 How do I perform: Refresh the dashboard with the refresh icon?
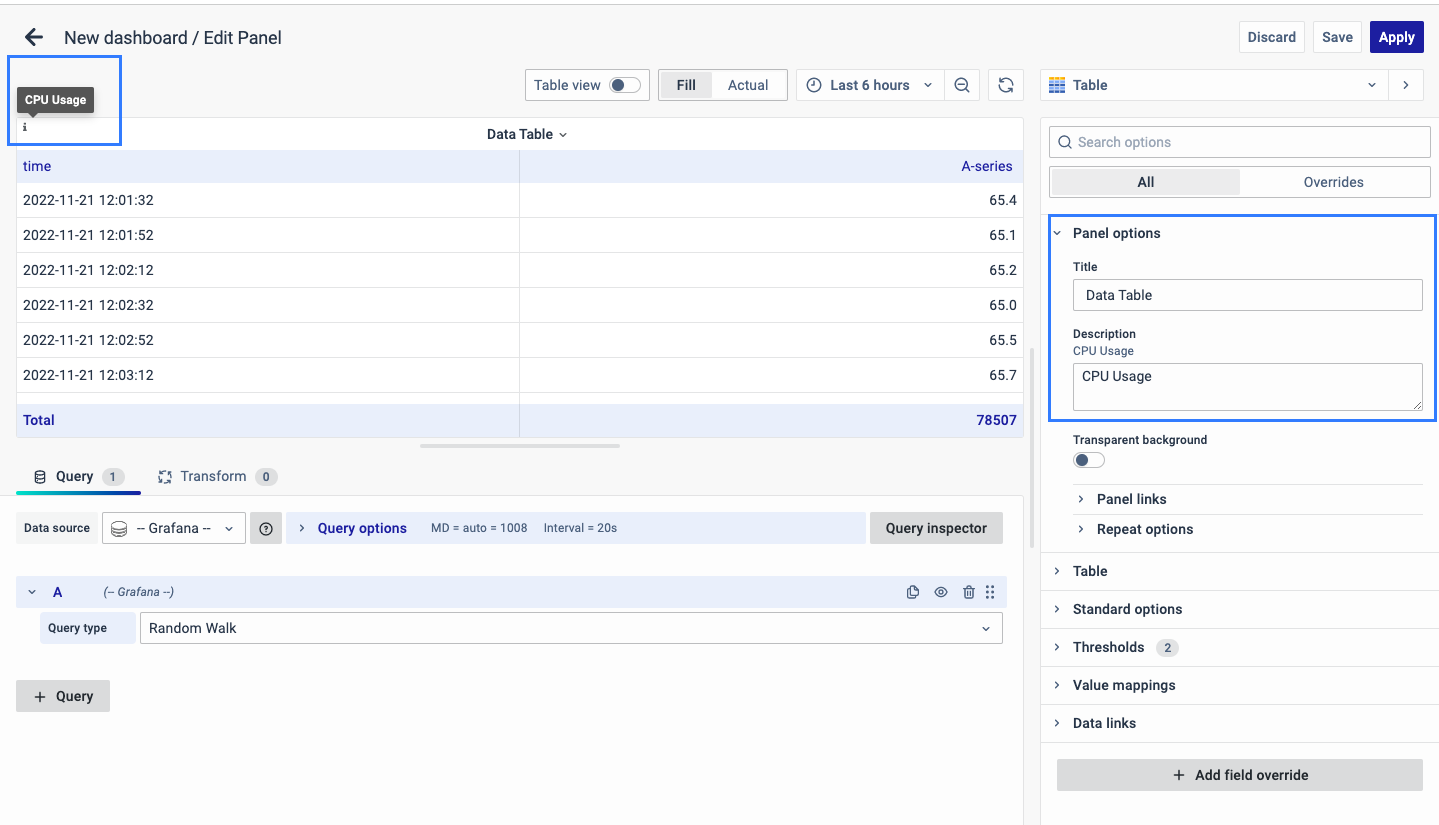coord(1006,85)
